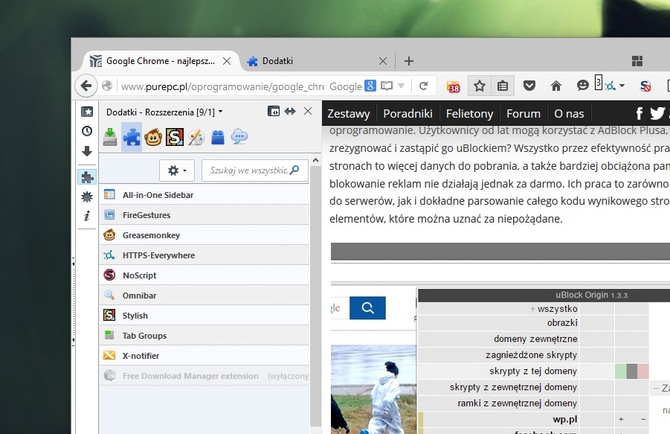Close the Google Chrome - najlepsz... tab

click(x=227, y=61)
